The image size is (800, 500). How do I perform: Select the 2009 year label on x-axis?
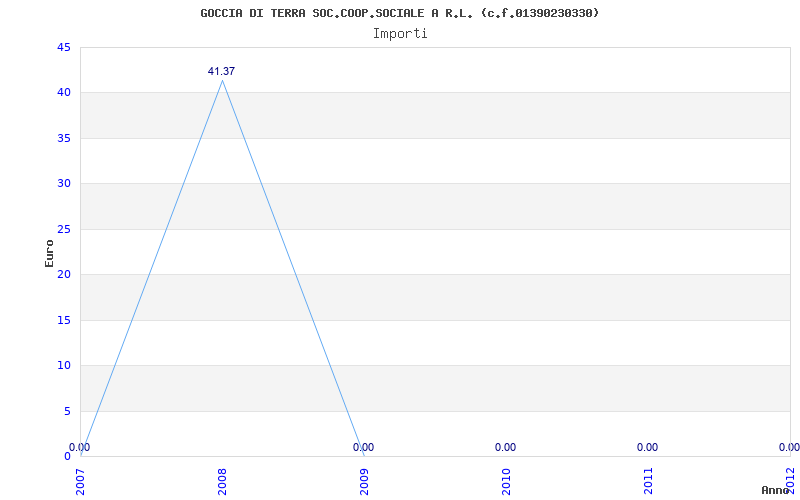click(364, 482)
